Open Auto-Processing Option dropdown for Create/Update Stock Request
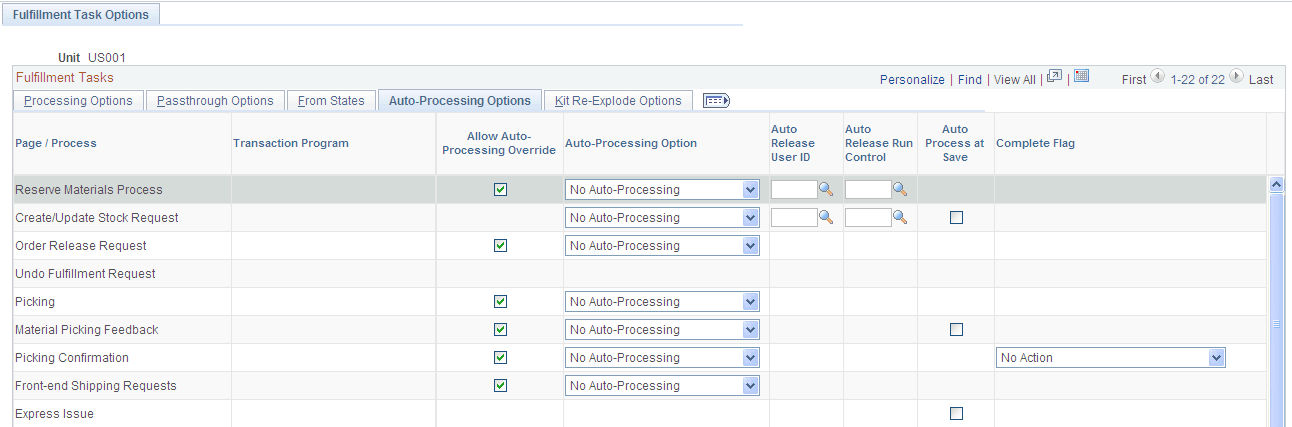This screenshot has height=427, width=1292. click(x=662, y=217)
